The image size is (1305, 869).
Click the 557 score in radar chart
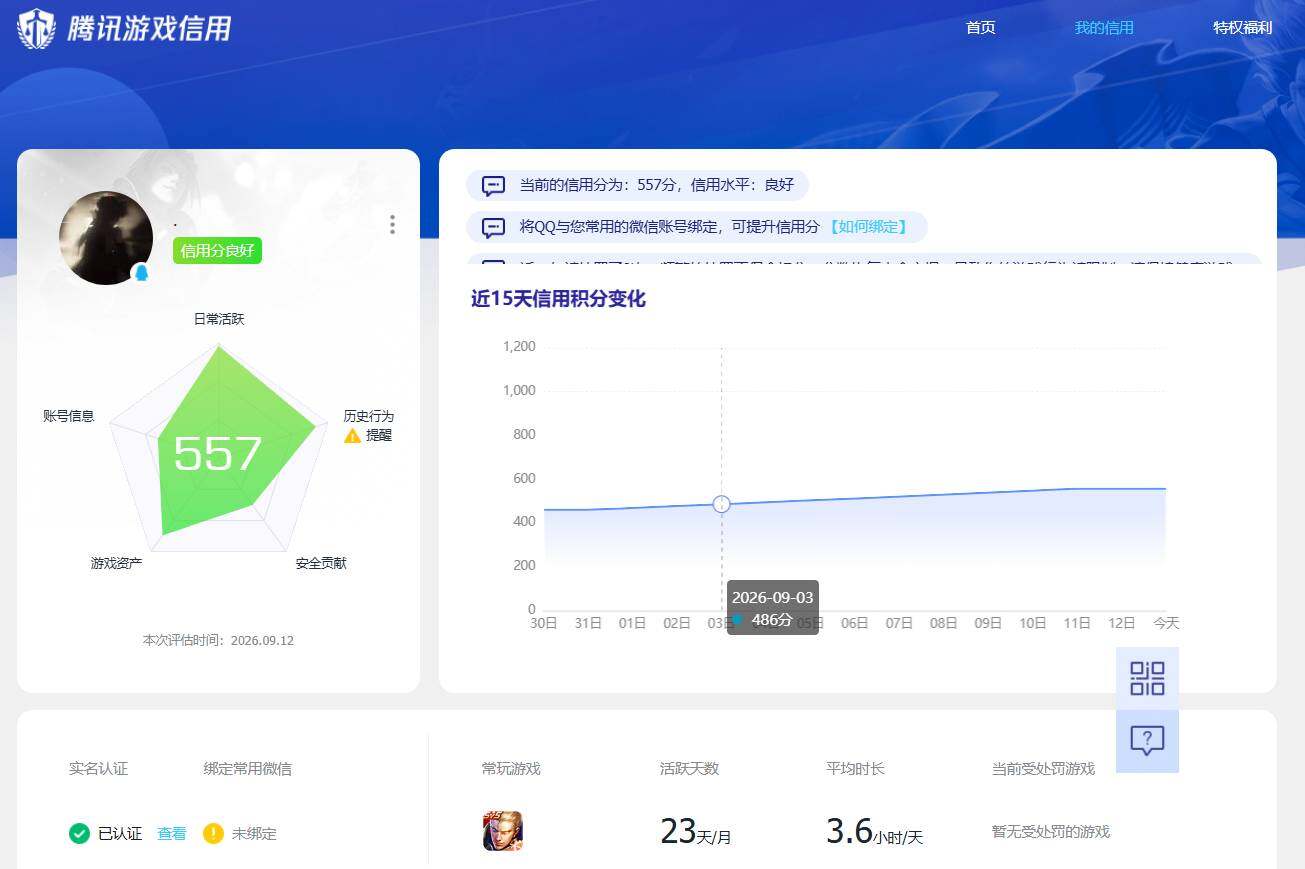click(218, 454)
